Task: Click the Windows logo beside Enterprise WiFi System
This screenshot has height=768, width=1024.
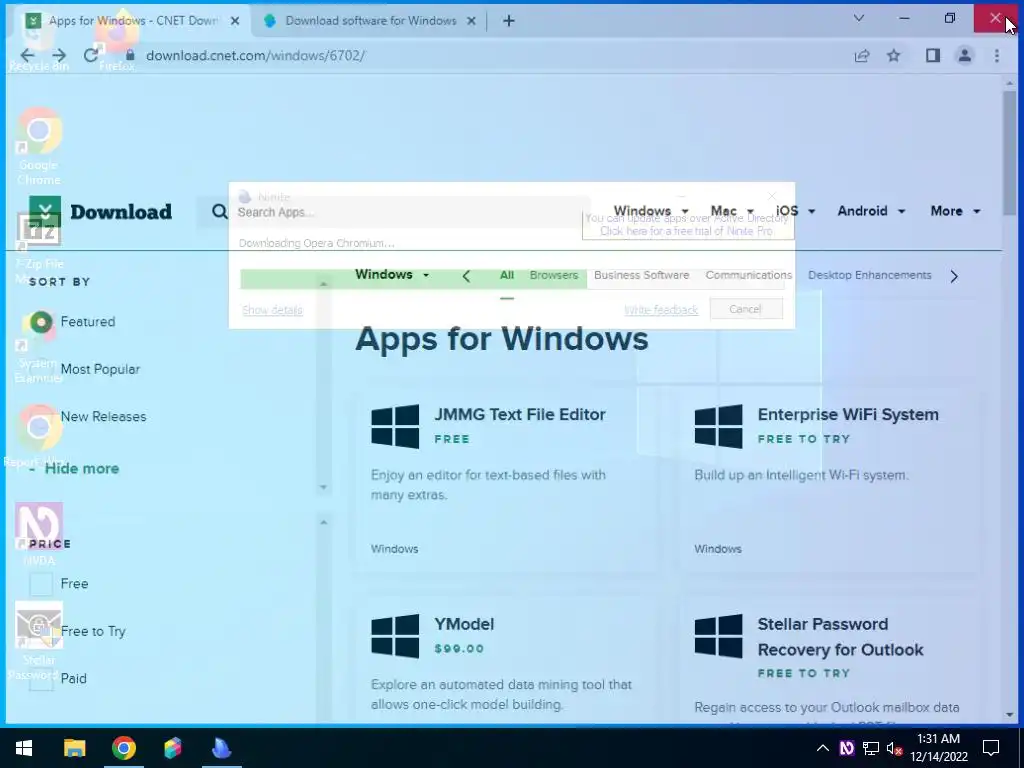Action: (x=718, y=426)
